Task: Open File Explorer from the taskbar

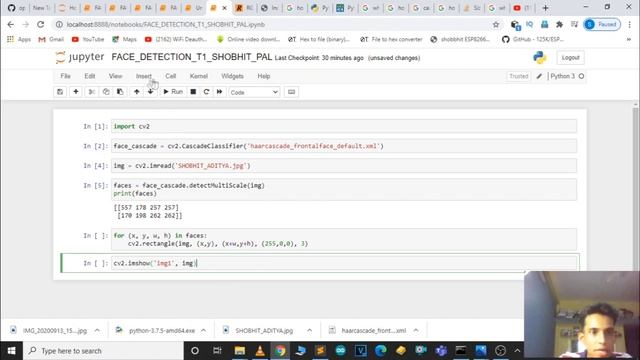Action: pos(240,351)
